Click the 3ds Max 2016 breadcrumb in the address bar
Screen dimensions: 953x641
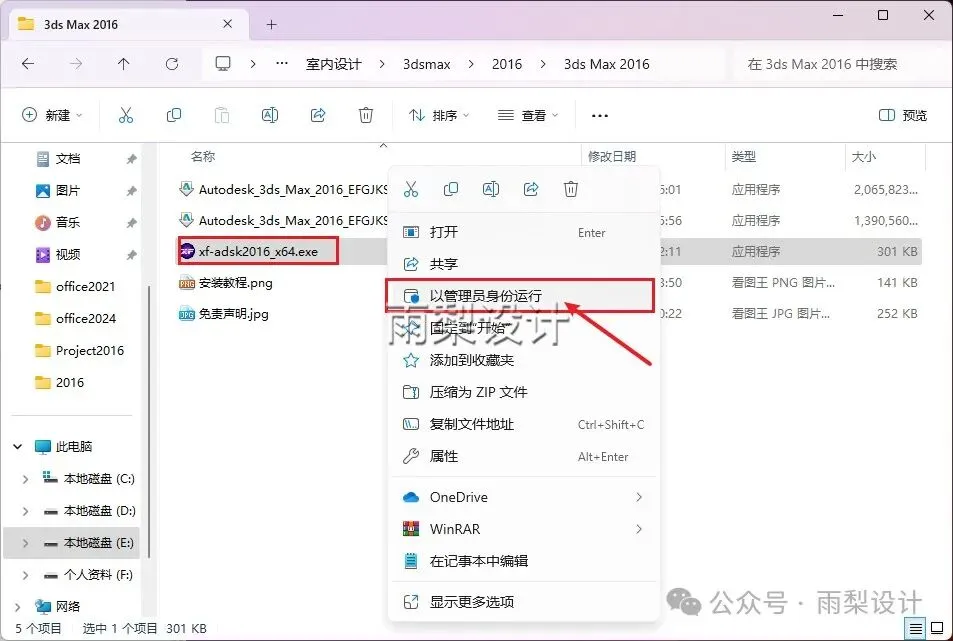[x=607, y=64]
